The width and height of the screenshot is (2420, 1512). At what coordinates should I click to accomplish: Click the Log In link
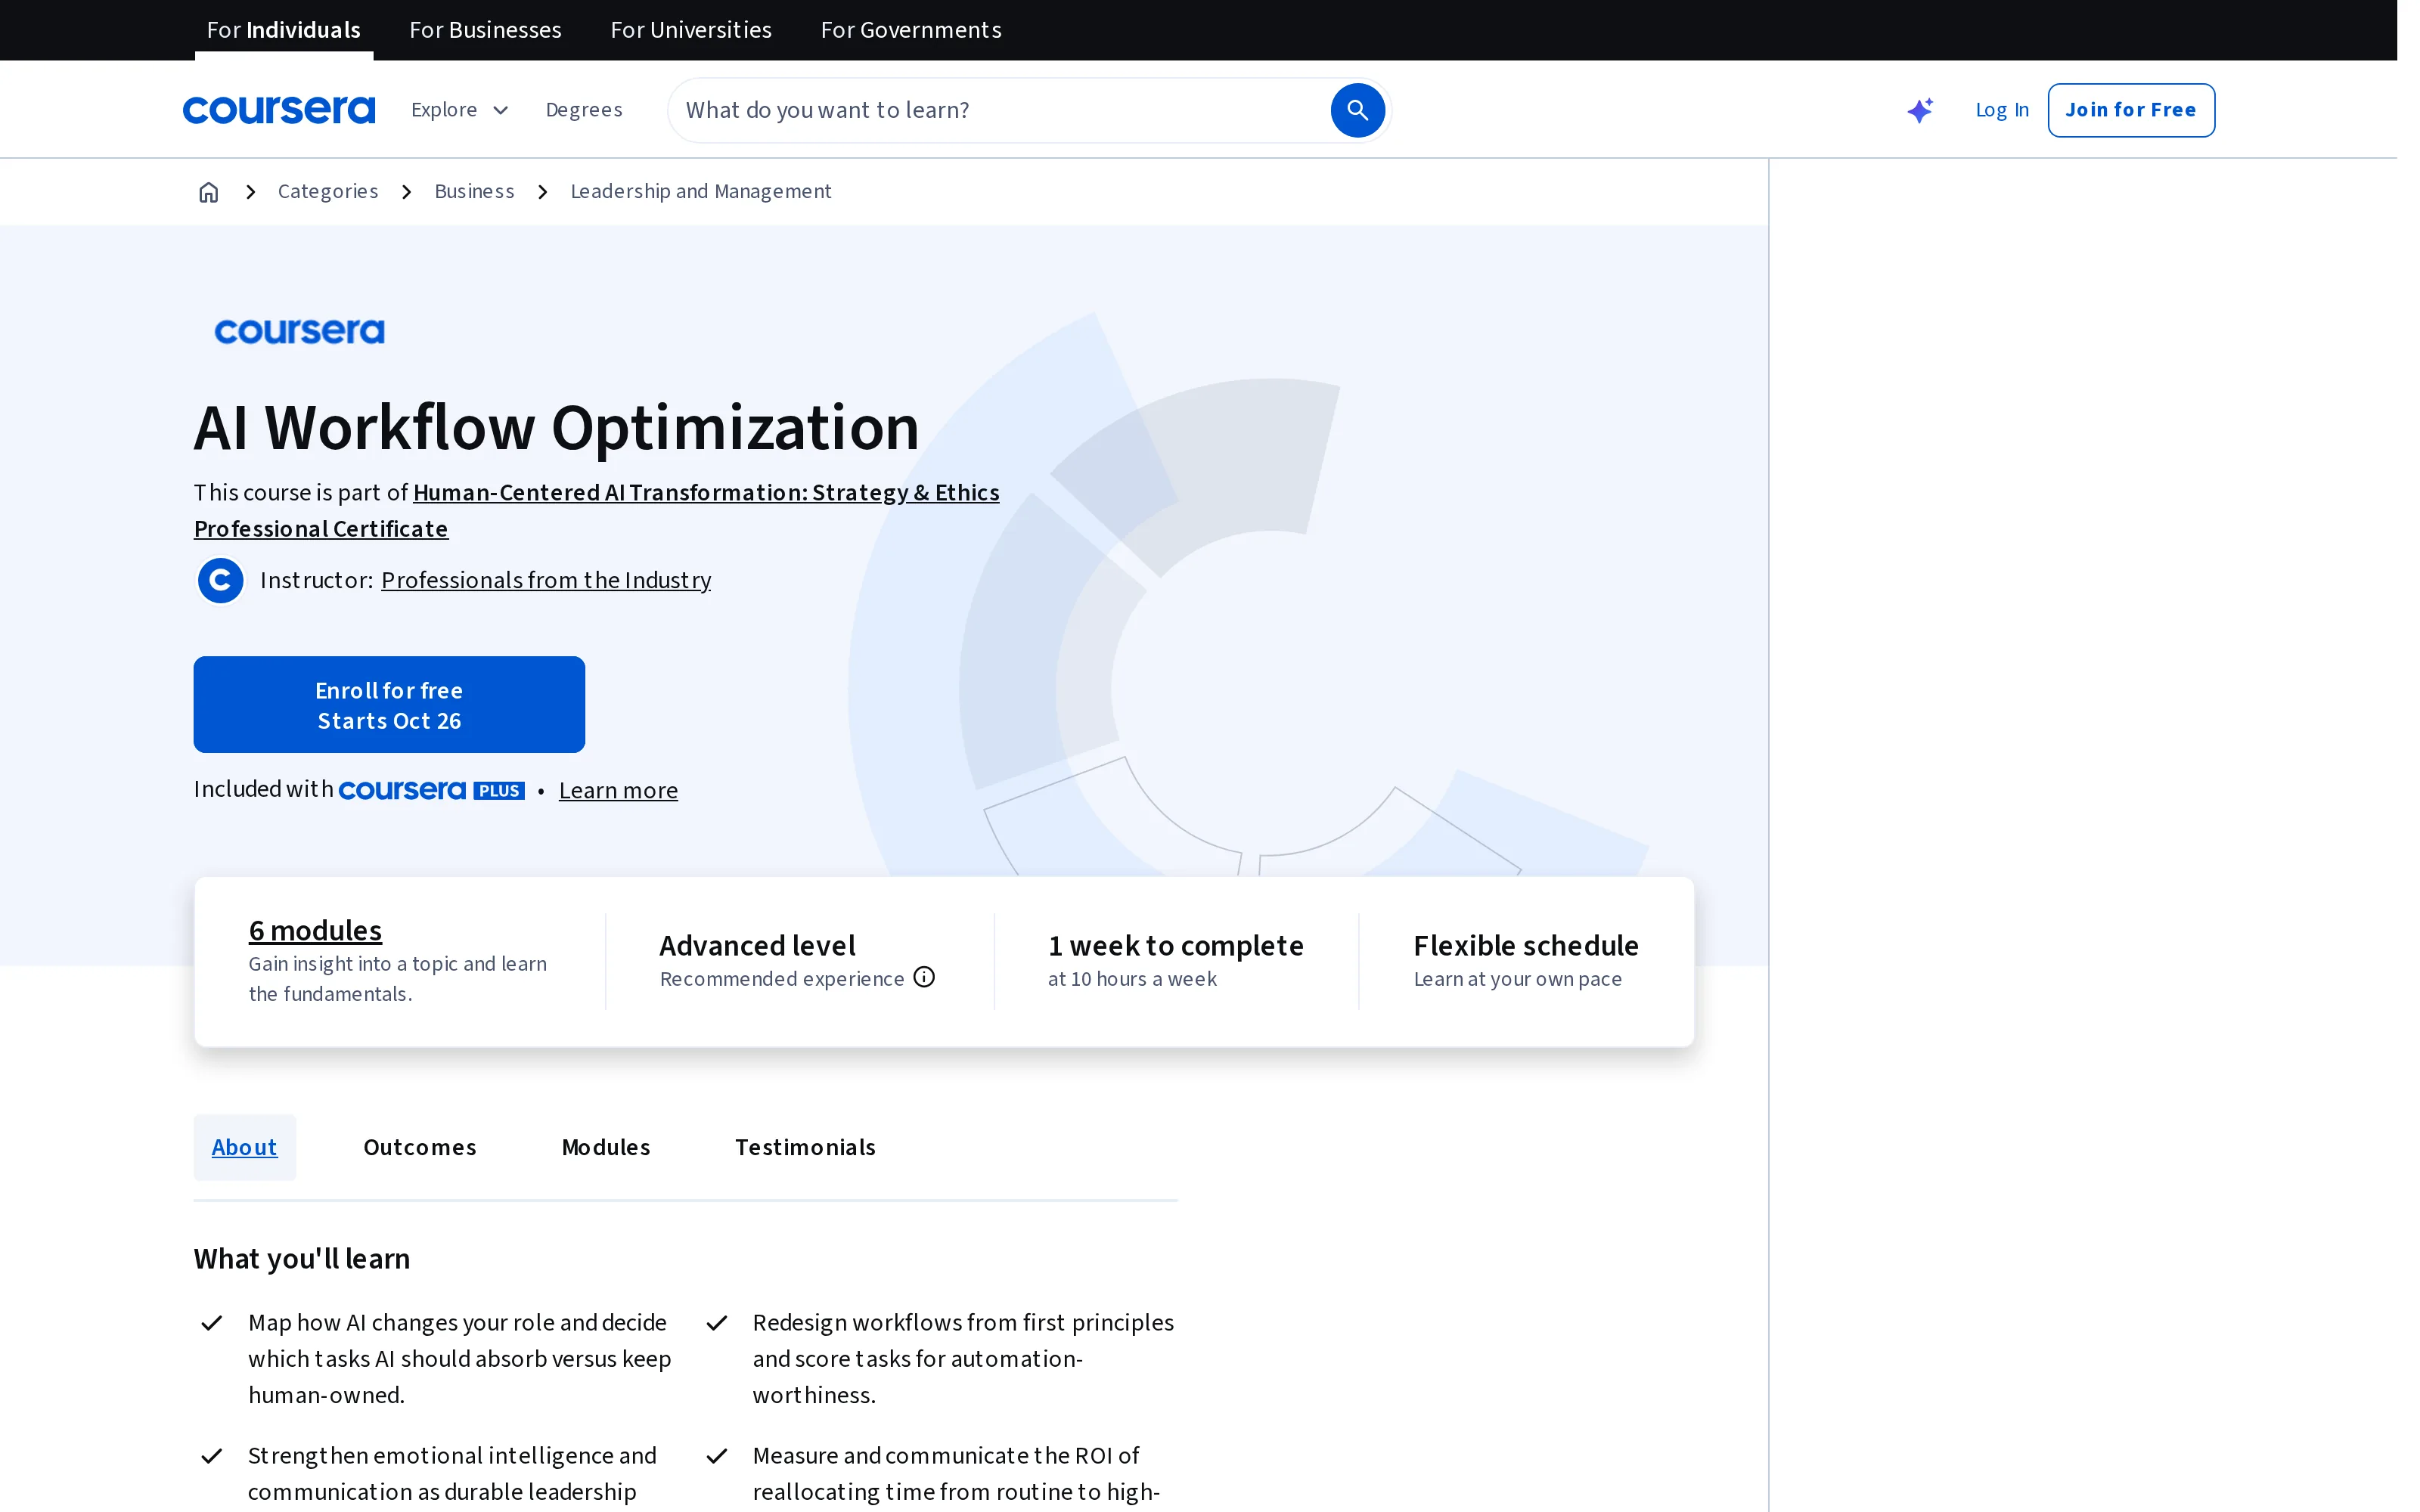[x=2002, y=110]
